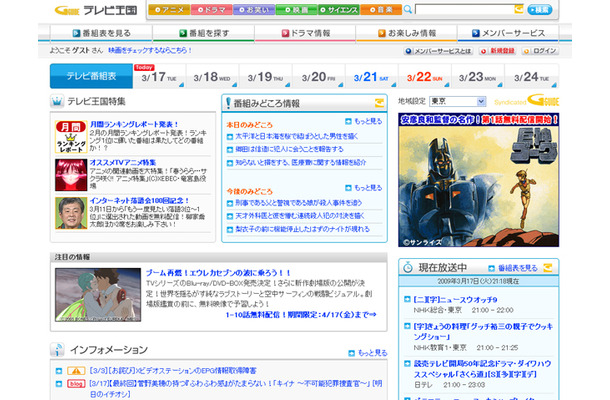Screen dimensions: 610x400
Task: Open オススメTVアニメ特集 link
Action: [x=123, y=162]
